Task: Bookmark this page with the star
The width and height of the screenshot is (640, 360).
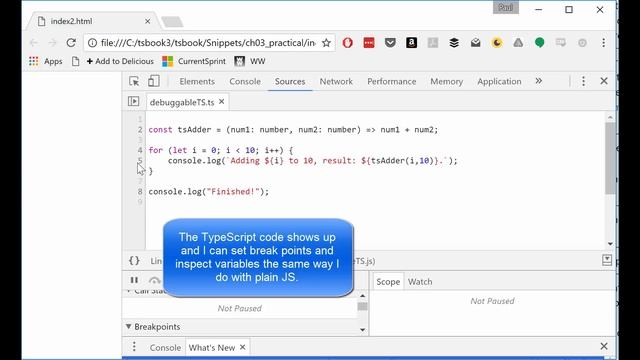Action: coord(326,42)
